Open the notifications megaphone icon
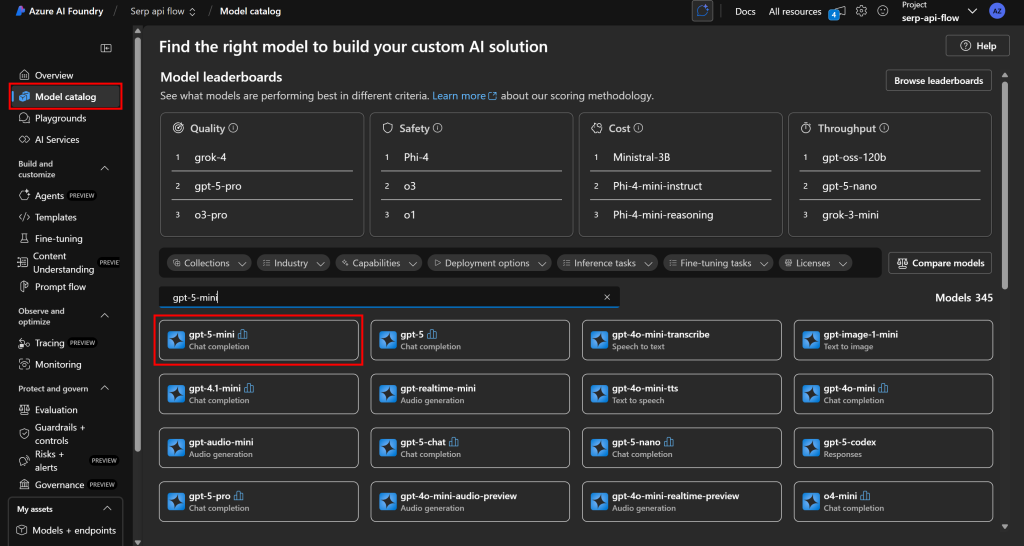Screen dimensions: 1024x546 tap(840, 11)
